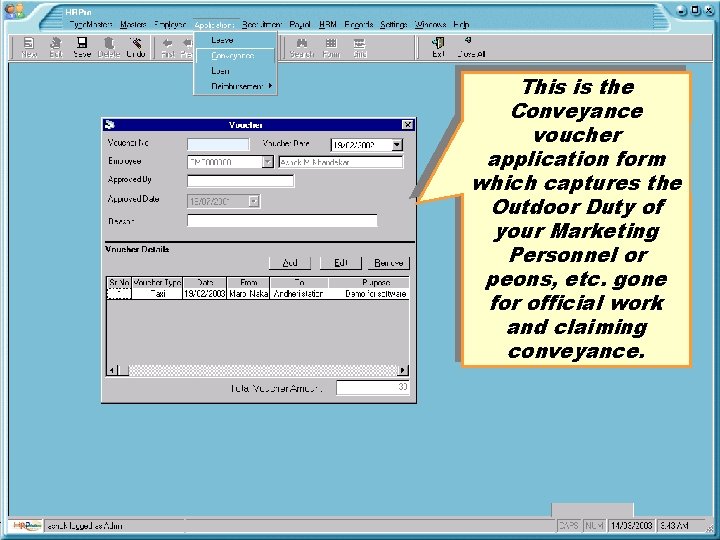Viewport: 720px width, 540px height.
Task: Select the Taxi voucher type cell
Action: click(157, 294)
